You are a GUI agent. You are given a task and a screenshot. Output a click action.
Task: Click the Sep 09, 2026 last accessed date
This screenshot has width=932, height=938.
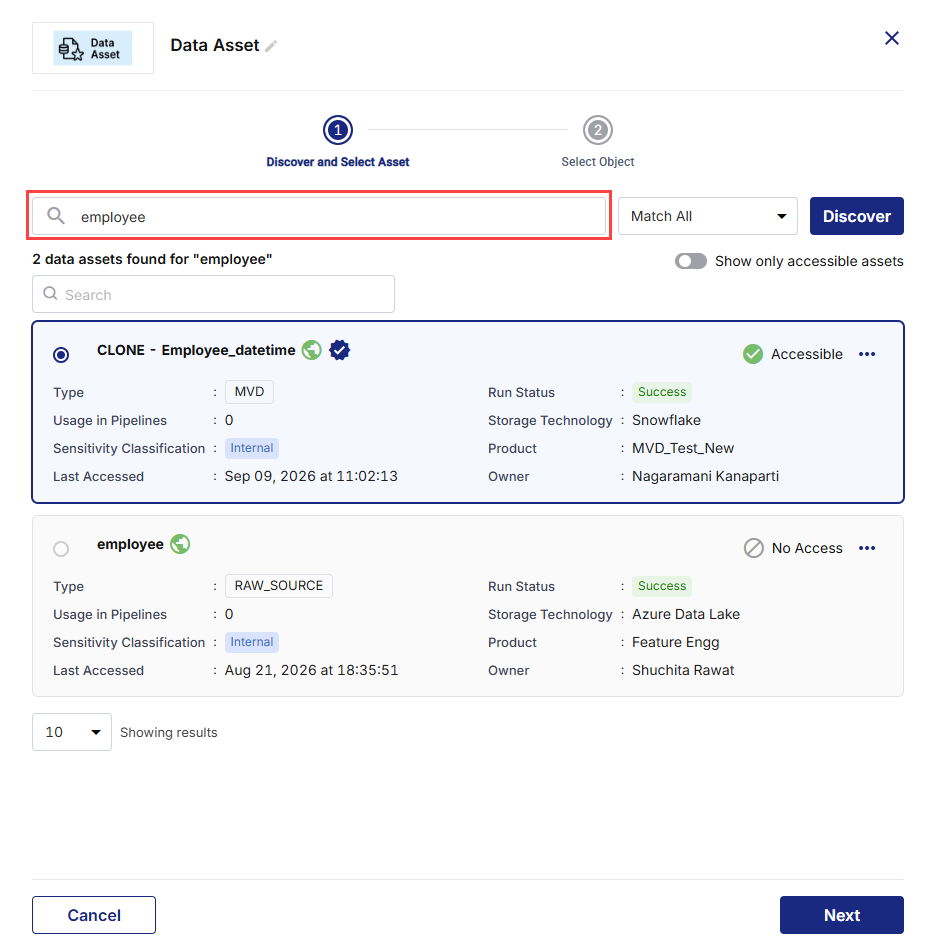[x=311, y=476]
